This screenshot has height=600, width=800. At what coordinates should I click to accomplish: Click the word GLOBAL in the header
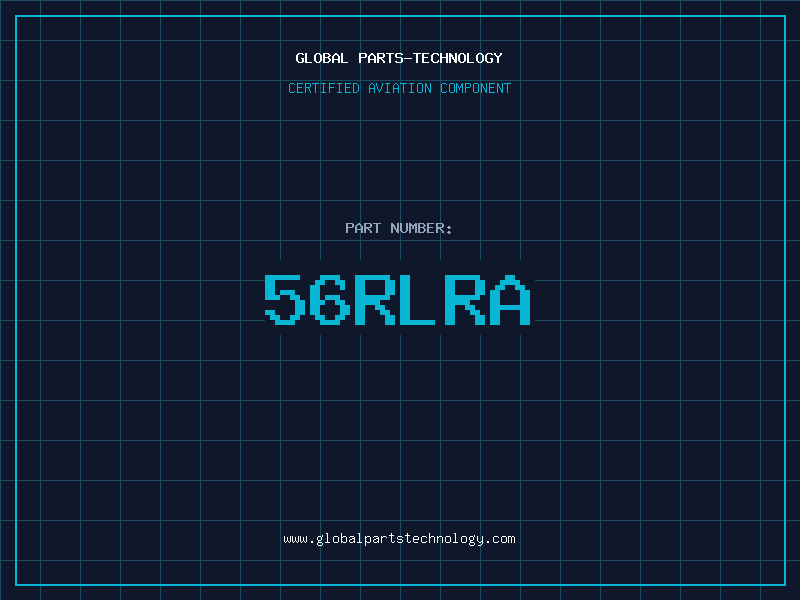click(322, 58)
